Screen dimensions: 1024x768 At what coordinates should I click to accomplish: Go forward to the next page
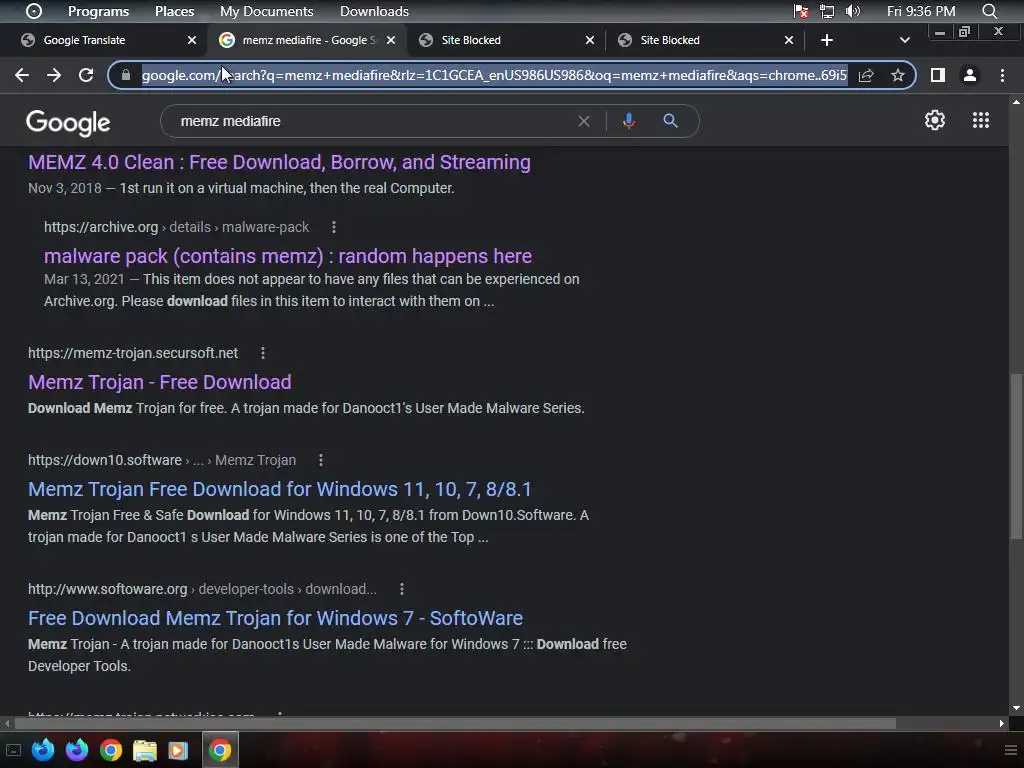(x=54, y=75)
